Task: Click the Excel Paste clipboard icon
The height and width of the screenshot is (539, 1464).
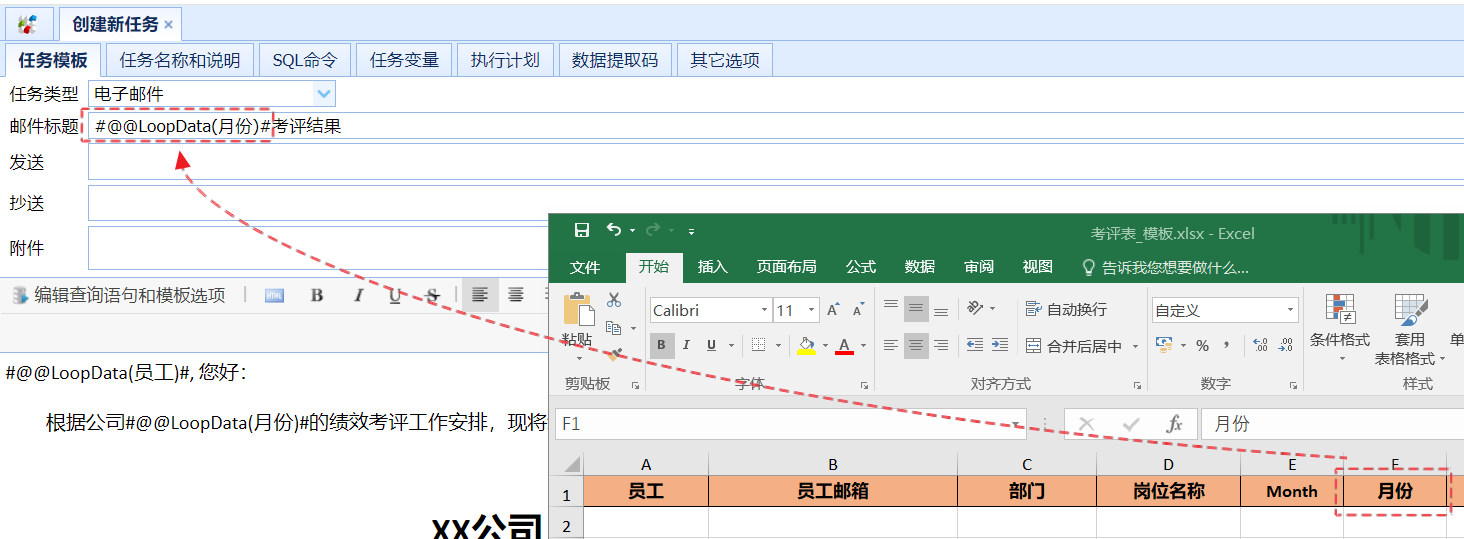Action: click(577, 311)
